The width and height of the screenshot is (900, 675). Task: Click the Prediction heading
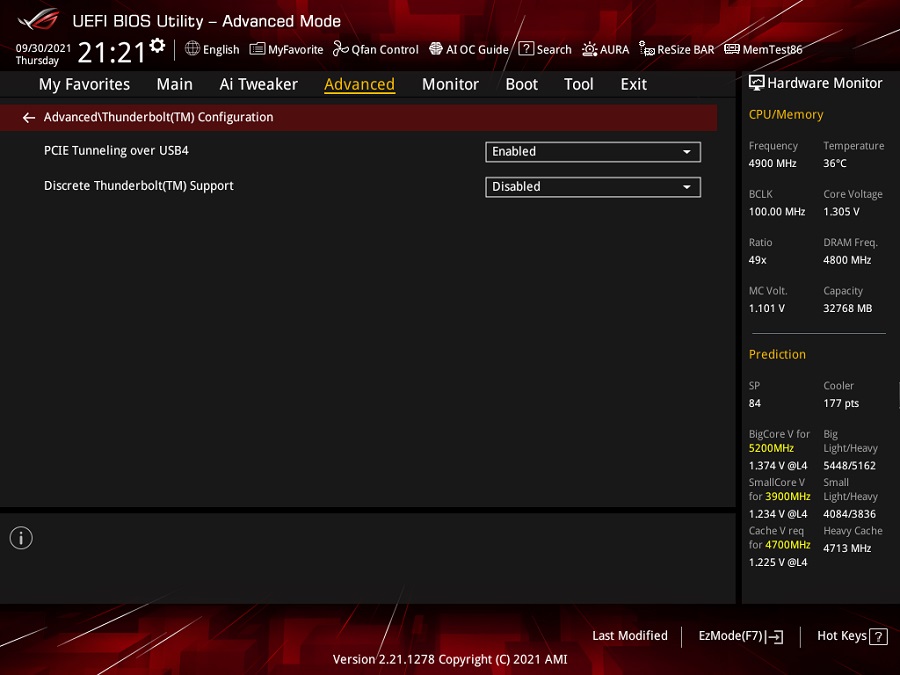pos(777,355)
